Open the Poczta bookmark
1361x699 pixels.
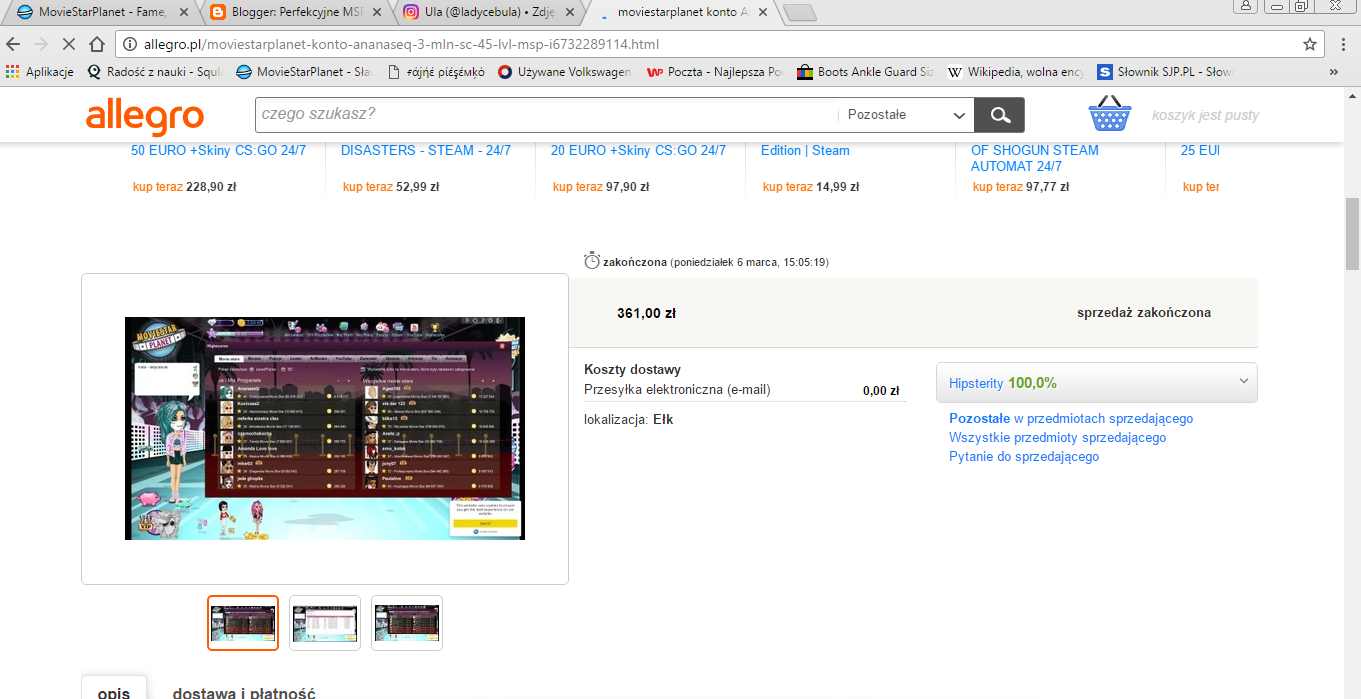pyautogui.click(x=715, y=72)
